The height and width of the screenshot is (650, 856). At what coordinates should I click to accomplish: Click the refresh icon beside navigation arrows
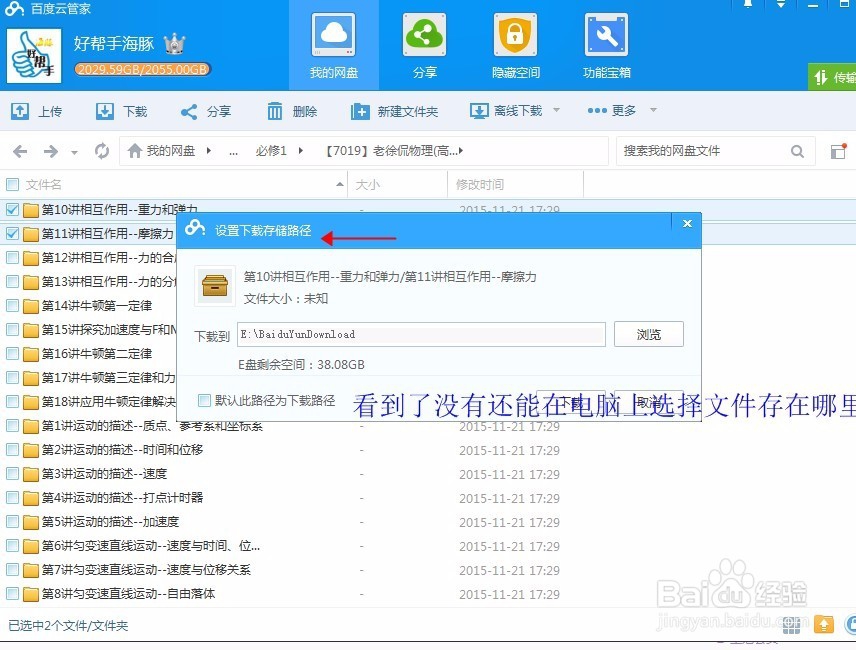click(x=101, y=150)
